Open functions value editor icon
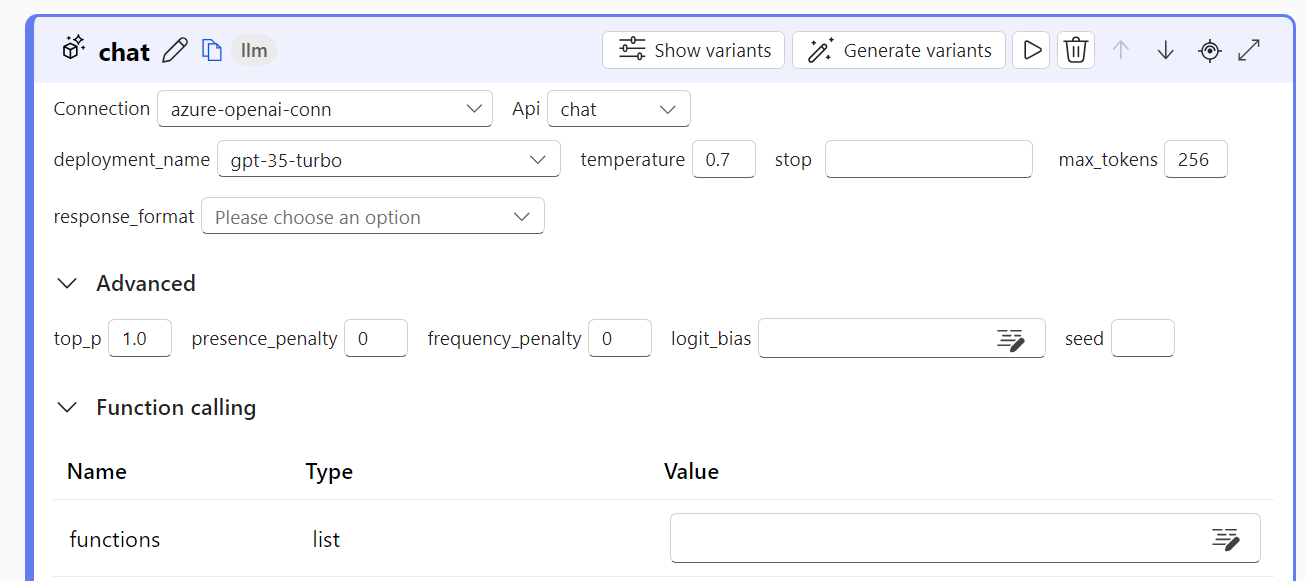Viewport: 1308px width, 581px height. (1226, 539)
